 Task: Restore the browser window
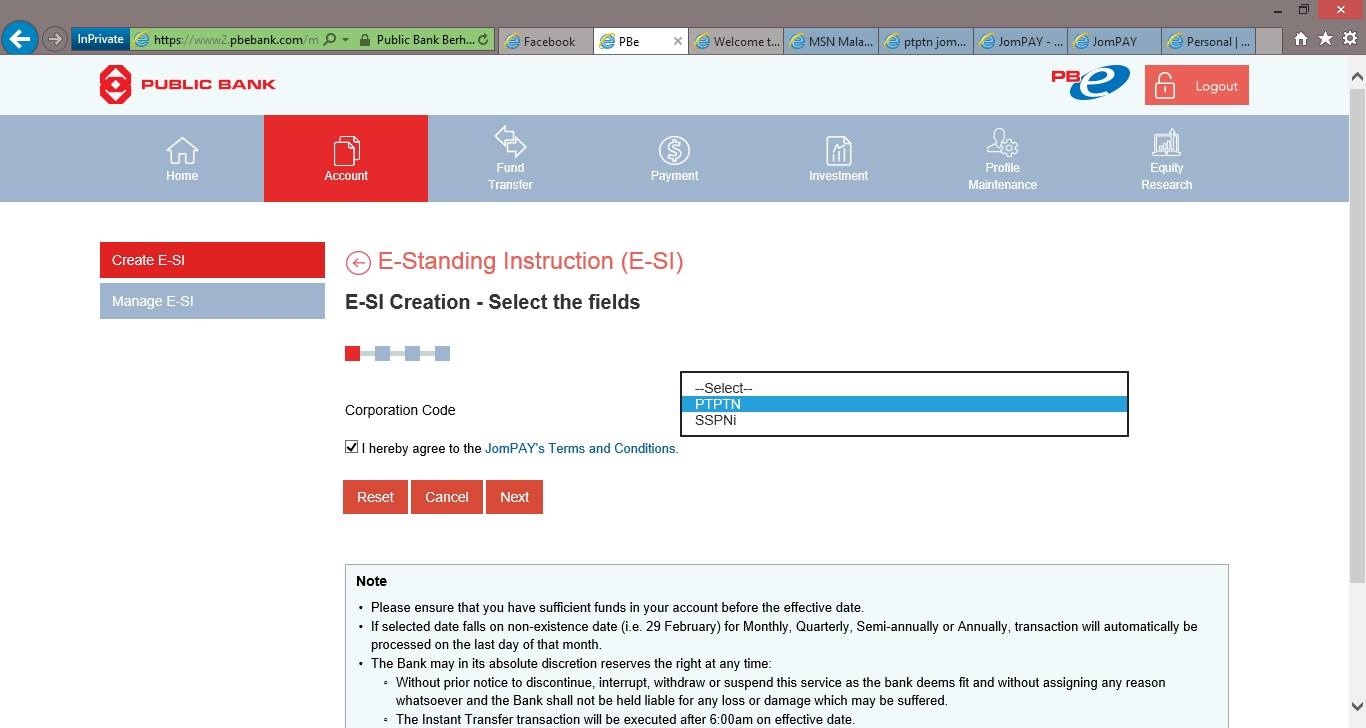[1304, 9]
